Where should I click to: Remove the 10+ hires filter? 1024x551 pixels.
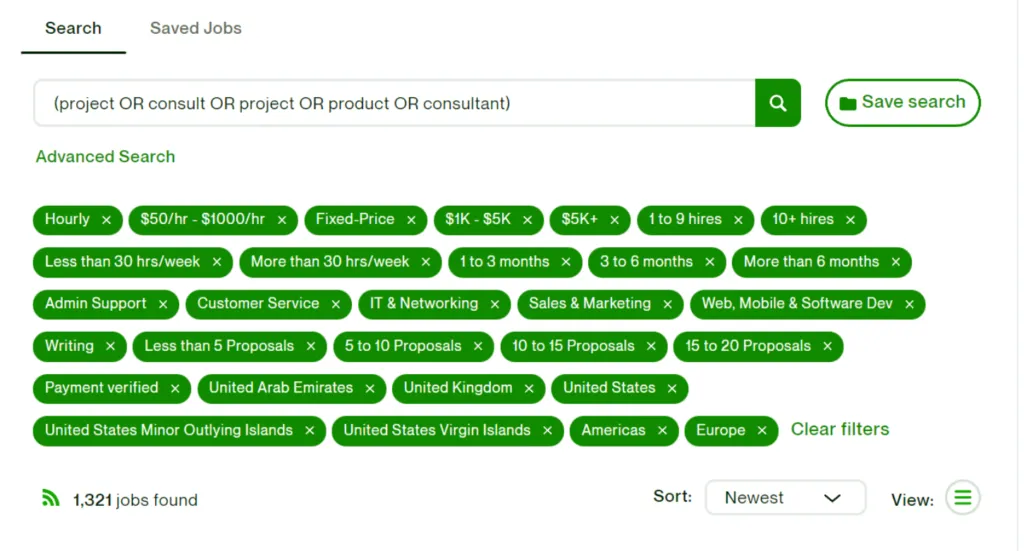(x=850, y=220)
